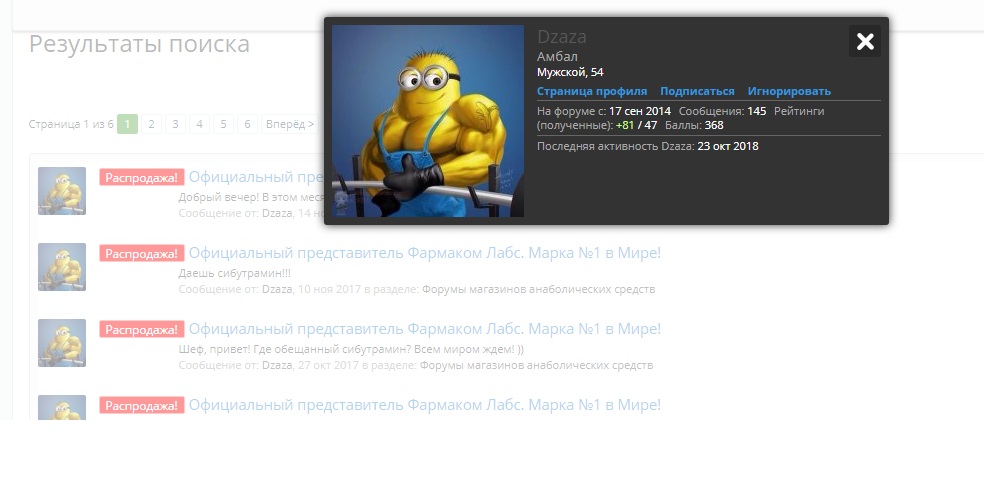Screen dimensions: 984x483
Task: Open forum section link in 10 ноя 2017 result
Action: coord(538,289)
